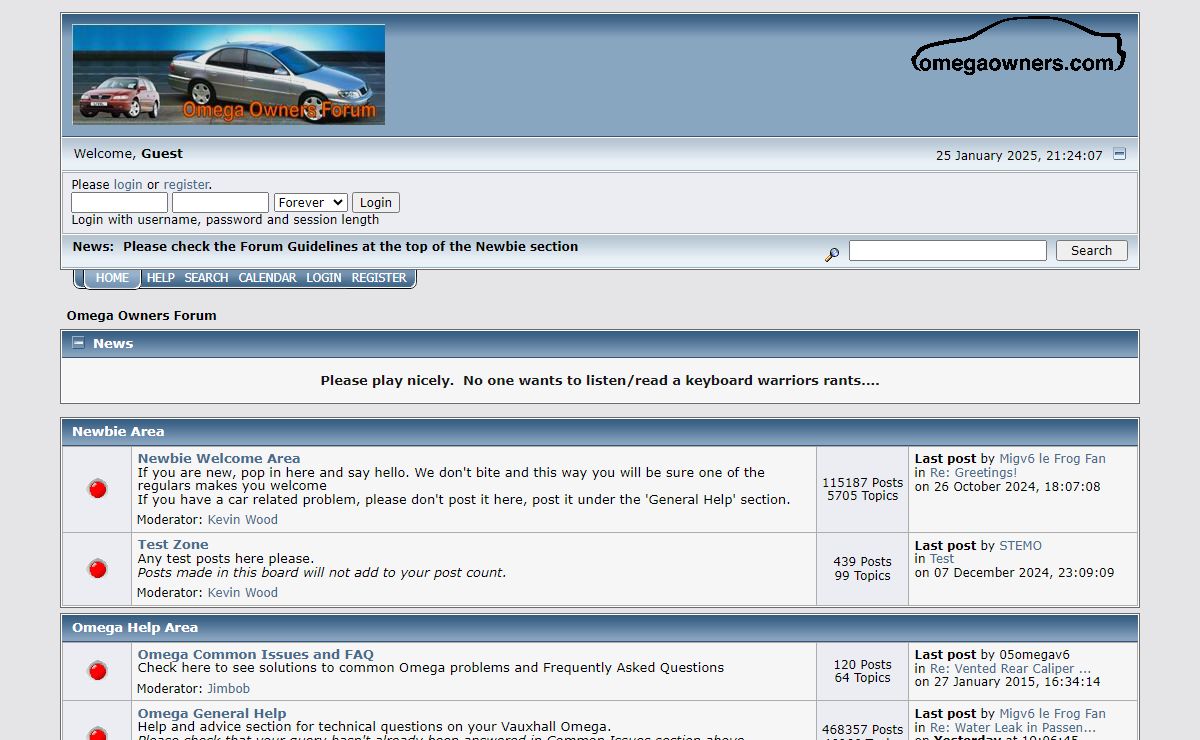Open the Newbie Welcome Area board

pyautogui.click(x=219, y=459)
